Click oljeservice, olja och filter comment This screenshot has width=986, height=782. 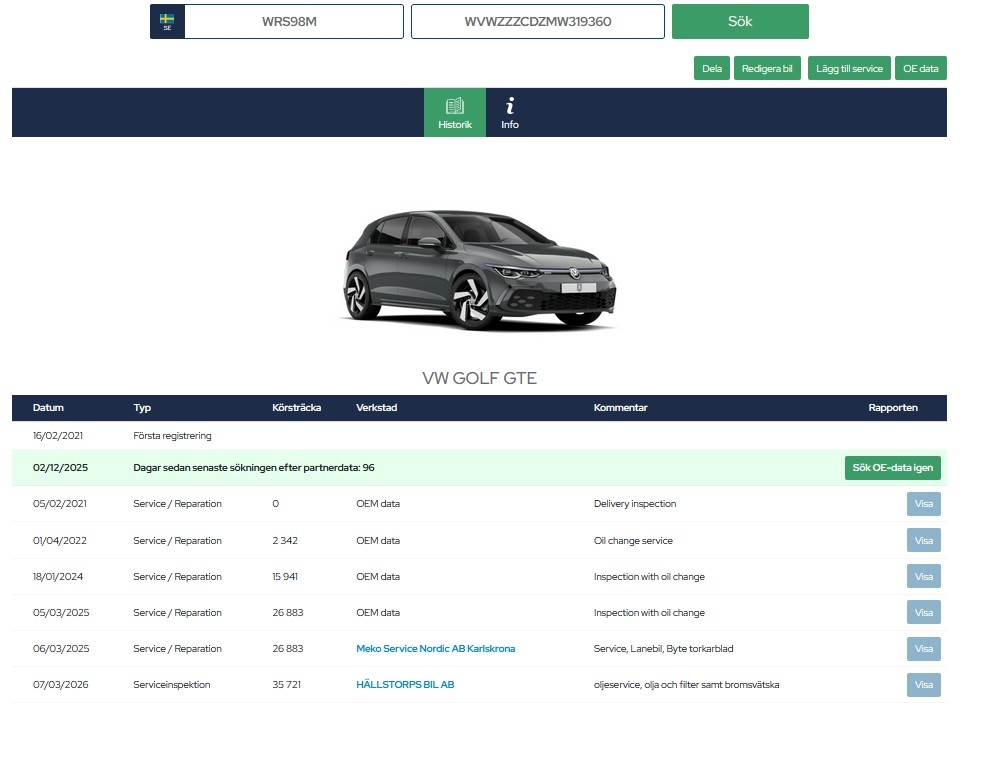[x=686, y=685]
